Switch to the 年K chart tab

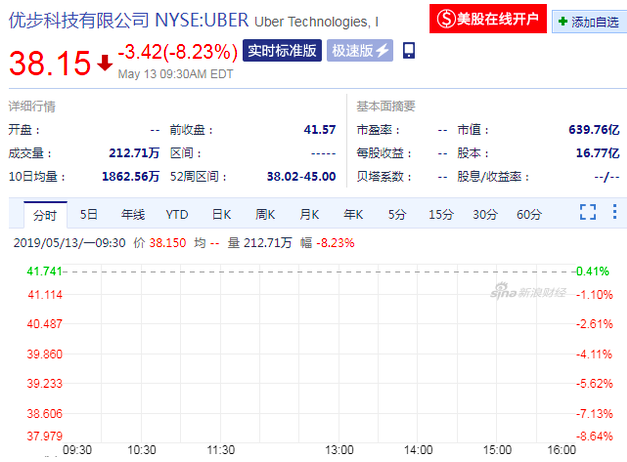353,215
